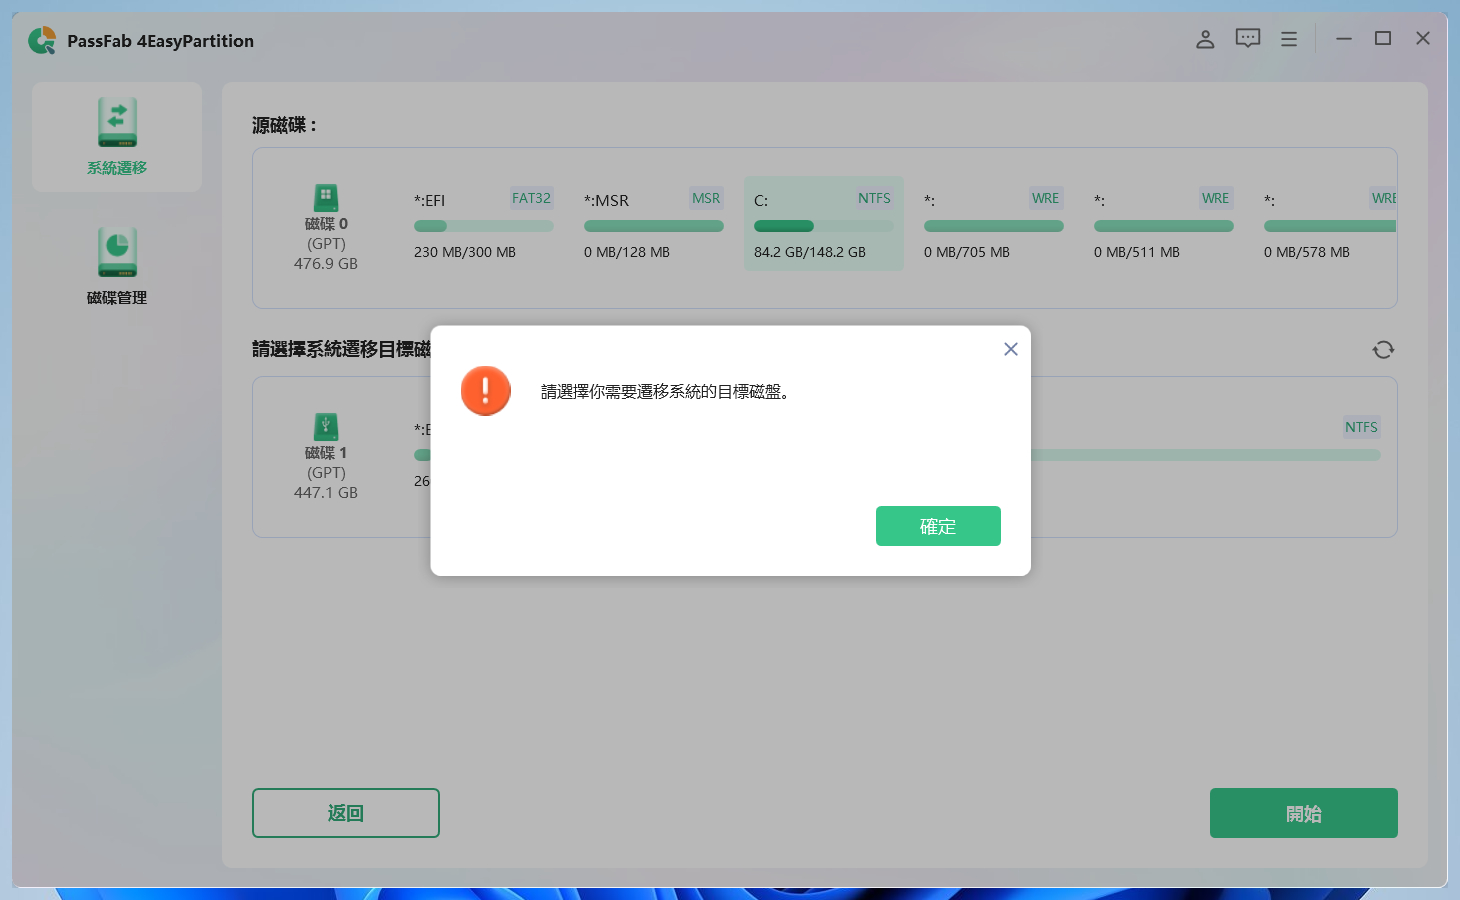This screenshot has height=900, width=1460.
Task: Open the user account icon
Action: (1205, 39)
